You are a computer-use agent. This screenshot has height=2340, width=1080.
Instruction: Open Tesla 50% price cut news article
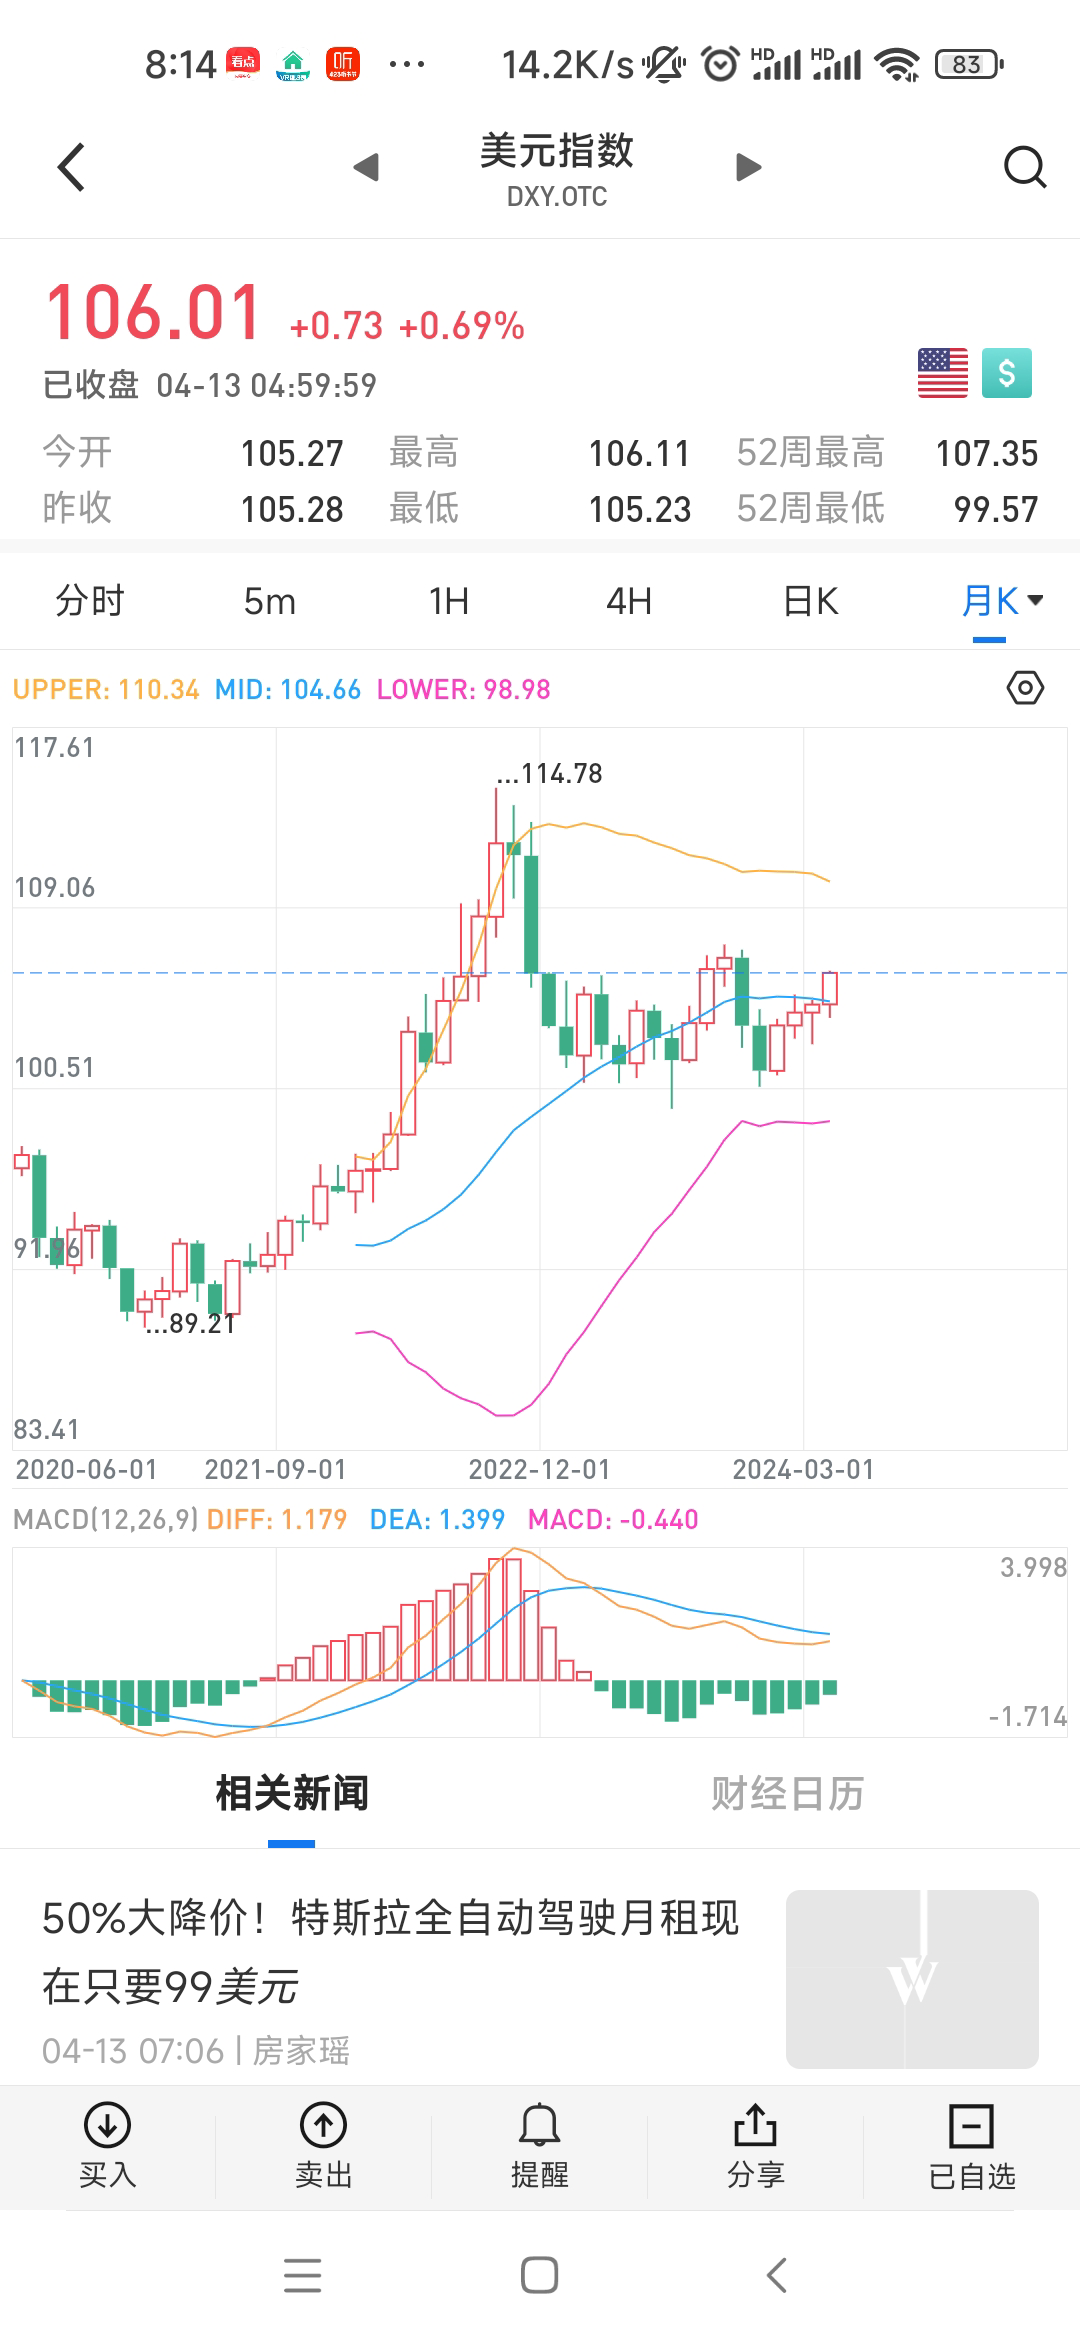[x=390, y=1952]
